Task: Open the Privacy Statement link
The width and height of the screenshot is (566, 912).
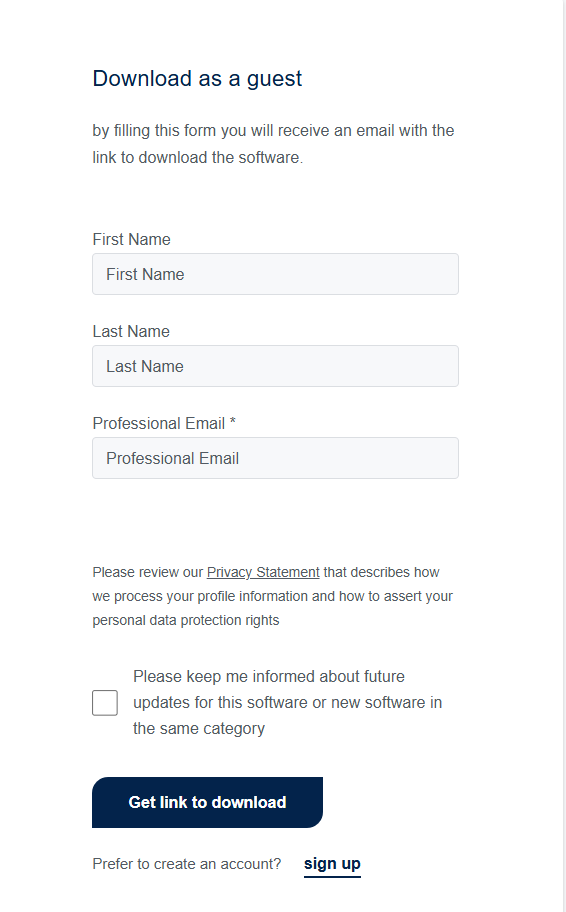Action: coord(263,572)
